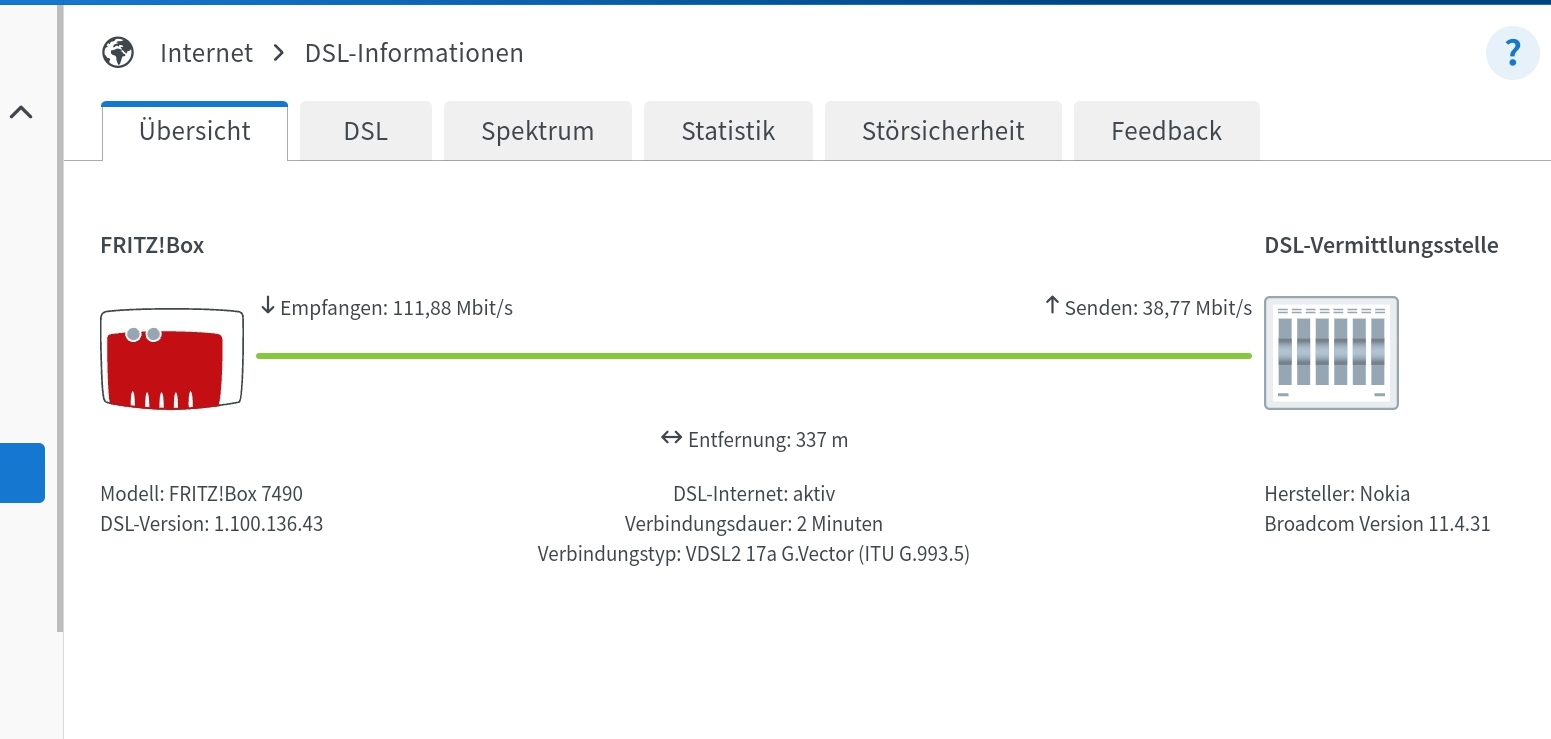Click the globe icon in the breadcrumb
The width and height of the screenshot is (1551, 739).
pyautogui.click(x=118, y=51)
